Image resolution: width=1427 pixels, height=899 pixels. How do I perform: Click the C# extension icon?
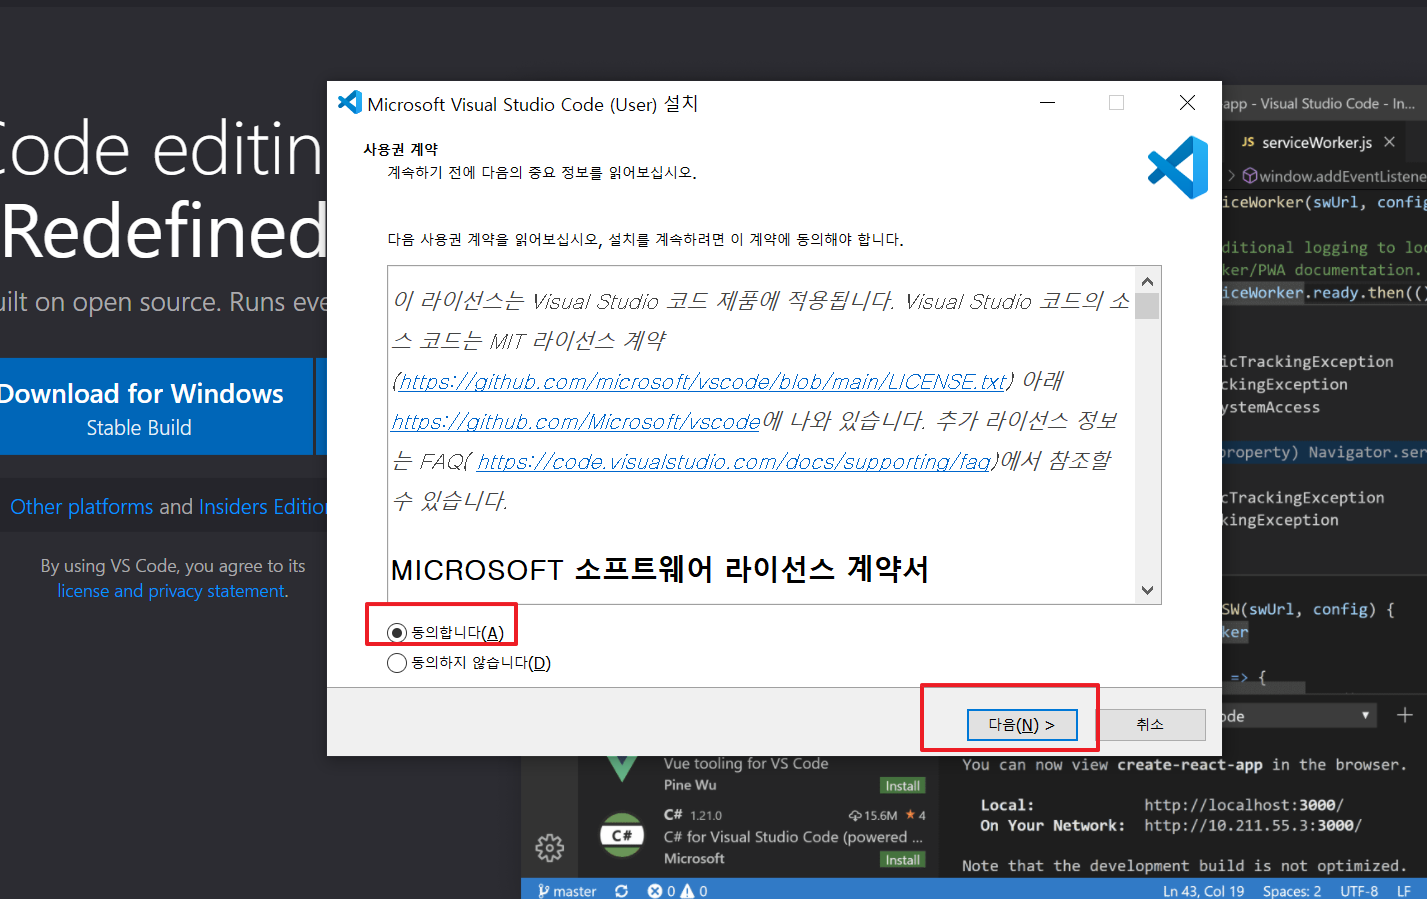pos(622,835)
